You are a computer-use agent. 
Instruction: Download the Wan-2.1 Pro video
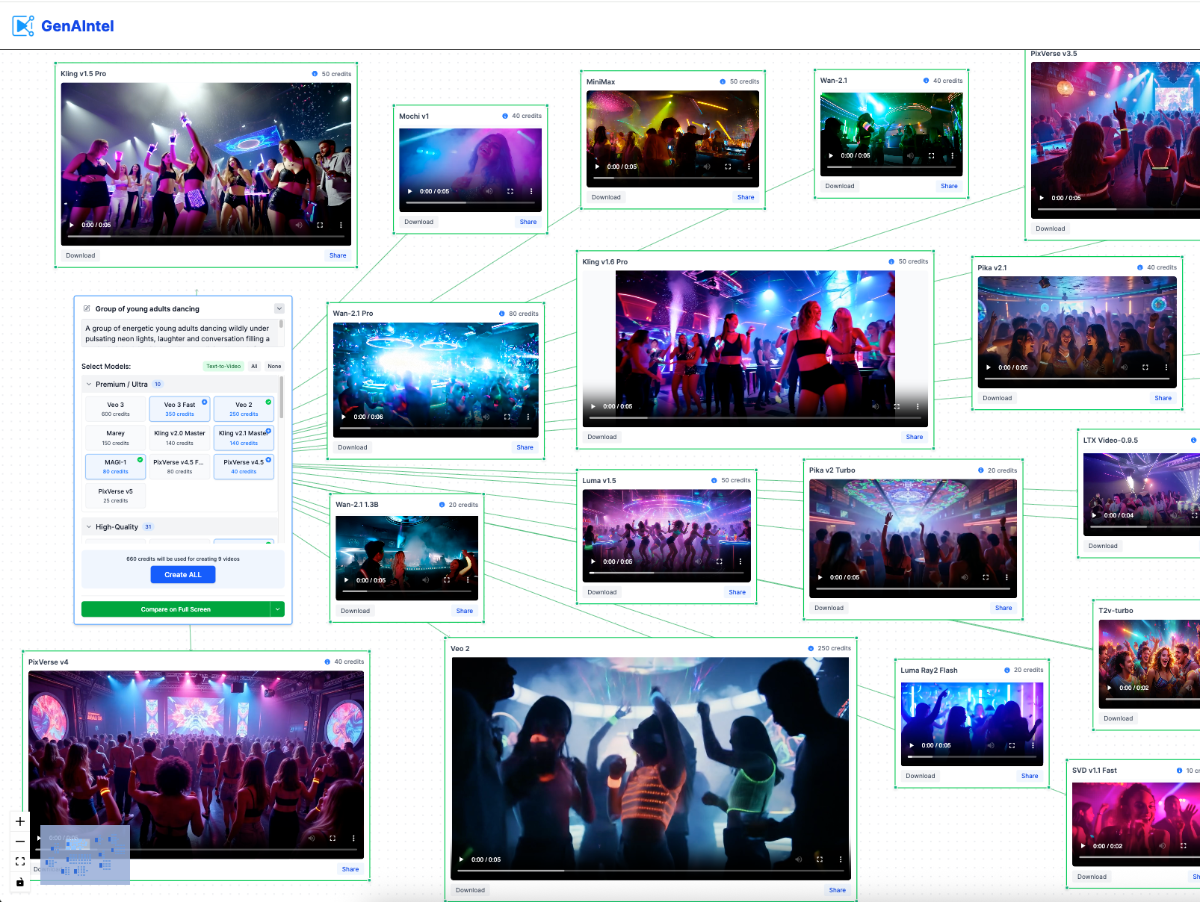pyautogui.click(x=352, y=447)
